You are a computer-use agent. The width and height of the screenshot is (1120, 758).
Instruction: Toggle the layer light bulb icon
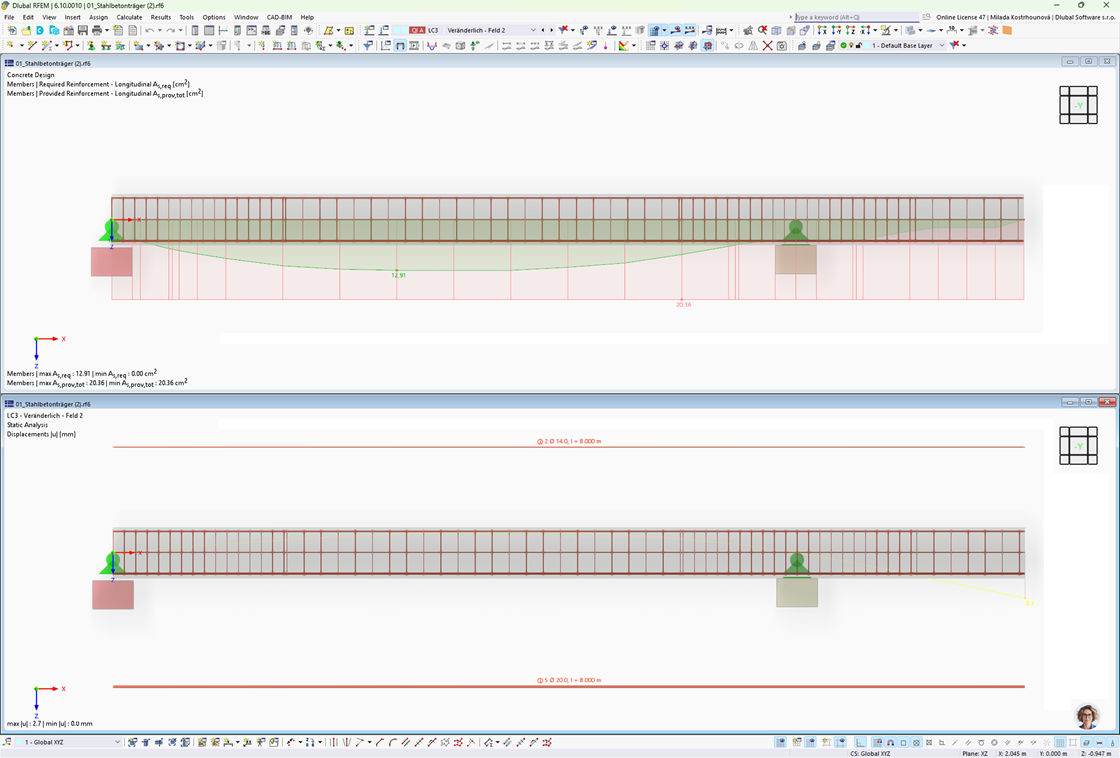(x=851, y=45)
